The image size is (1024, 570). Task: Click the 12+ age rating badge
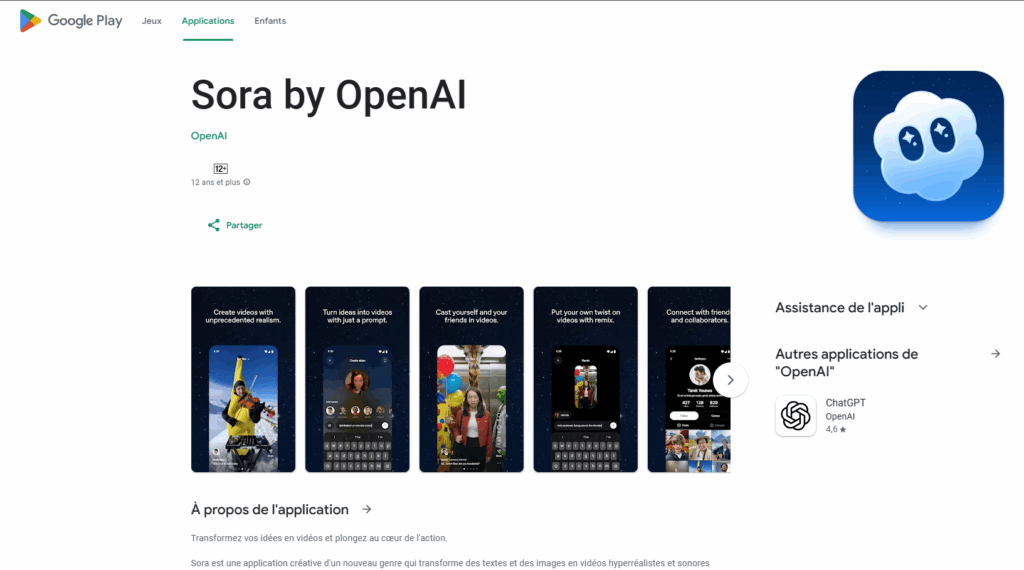[x=220, y=169]
